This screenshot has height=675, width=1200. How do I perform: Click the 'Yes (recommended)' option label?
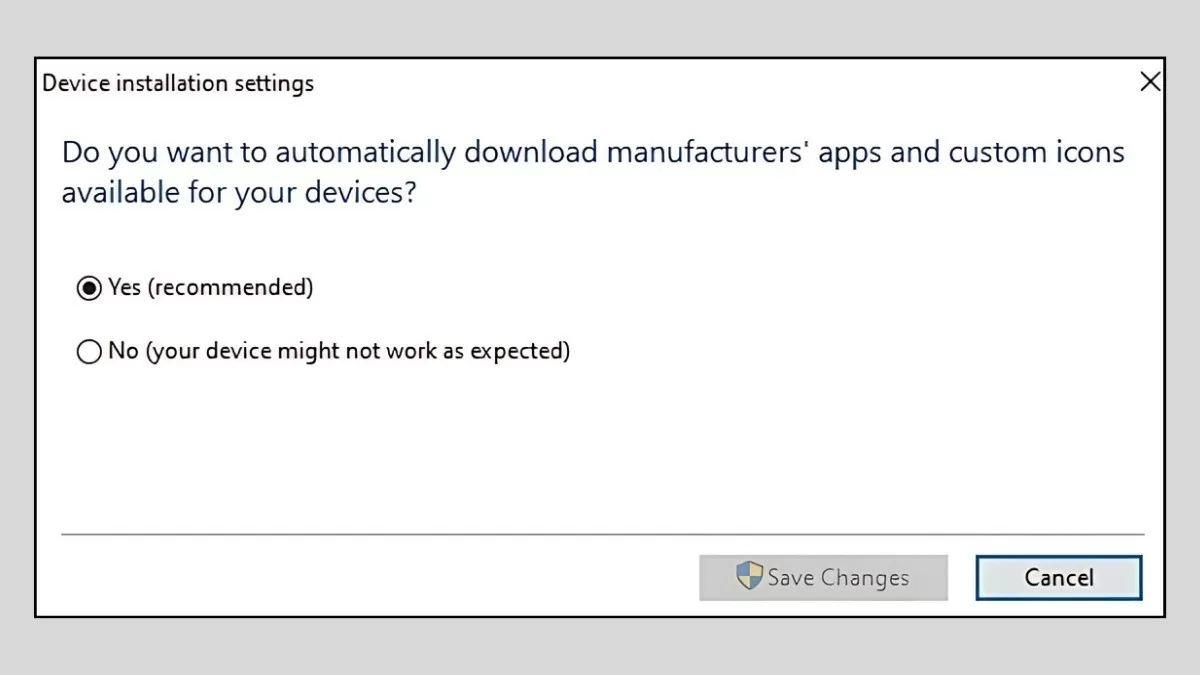point(211,288)
